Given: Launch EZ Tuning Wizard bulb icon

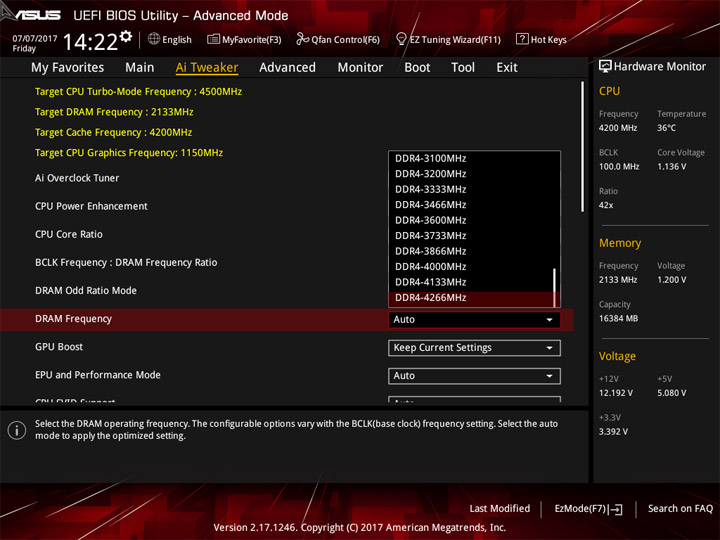Looking at the screenshot, I should (x=401, y=39).
